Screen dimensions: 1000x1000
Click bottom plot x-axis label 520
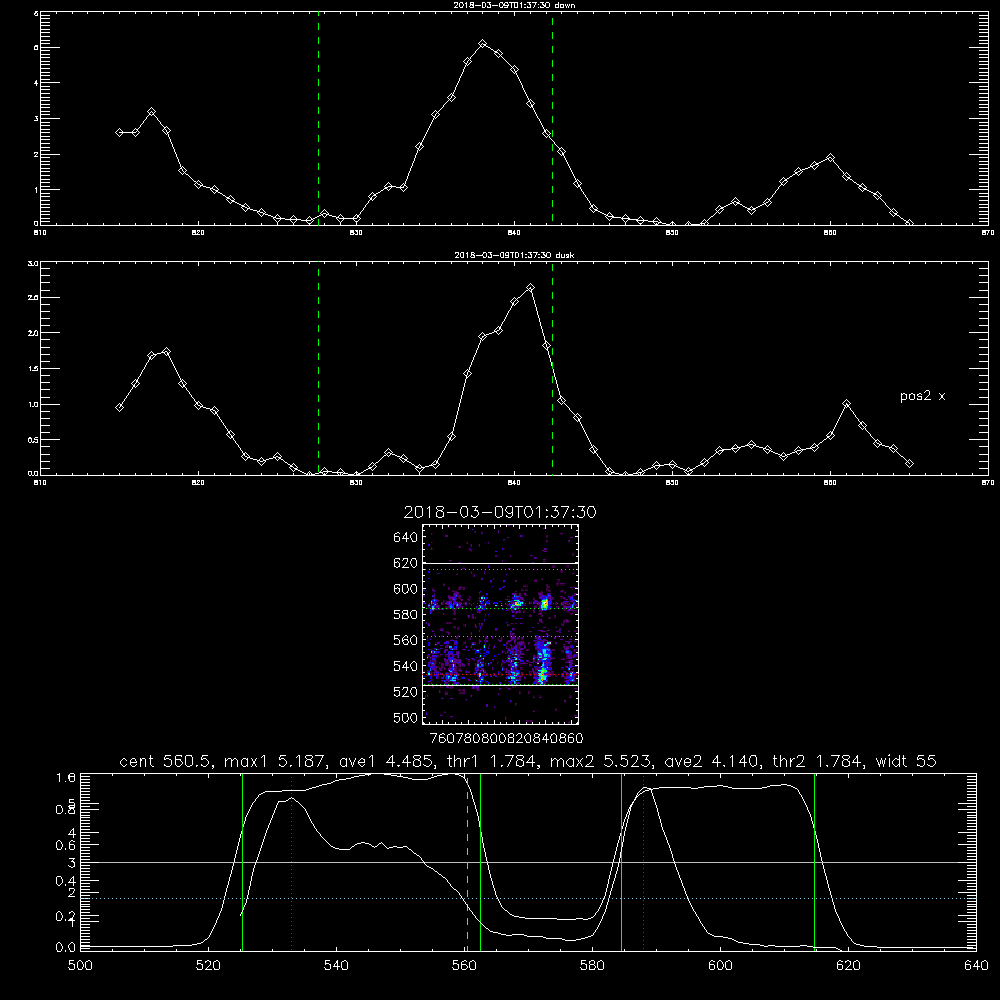[208, 966]
